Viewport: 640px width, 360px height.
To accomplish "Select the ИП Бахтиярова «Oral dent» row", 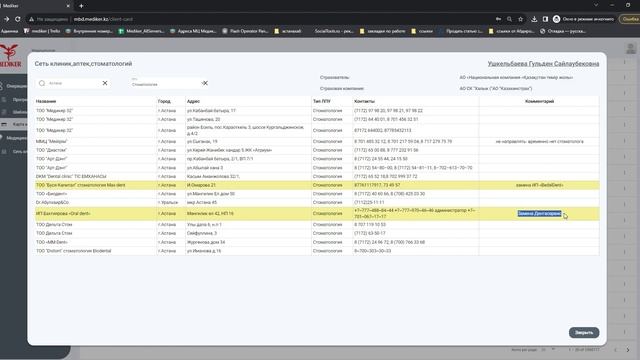I will (x=317, y=213).
